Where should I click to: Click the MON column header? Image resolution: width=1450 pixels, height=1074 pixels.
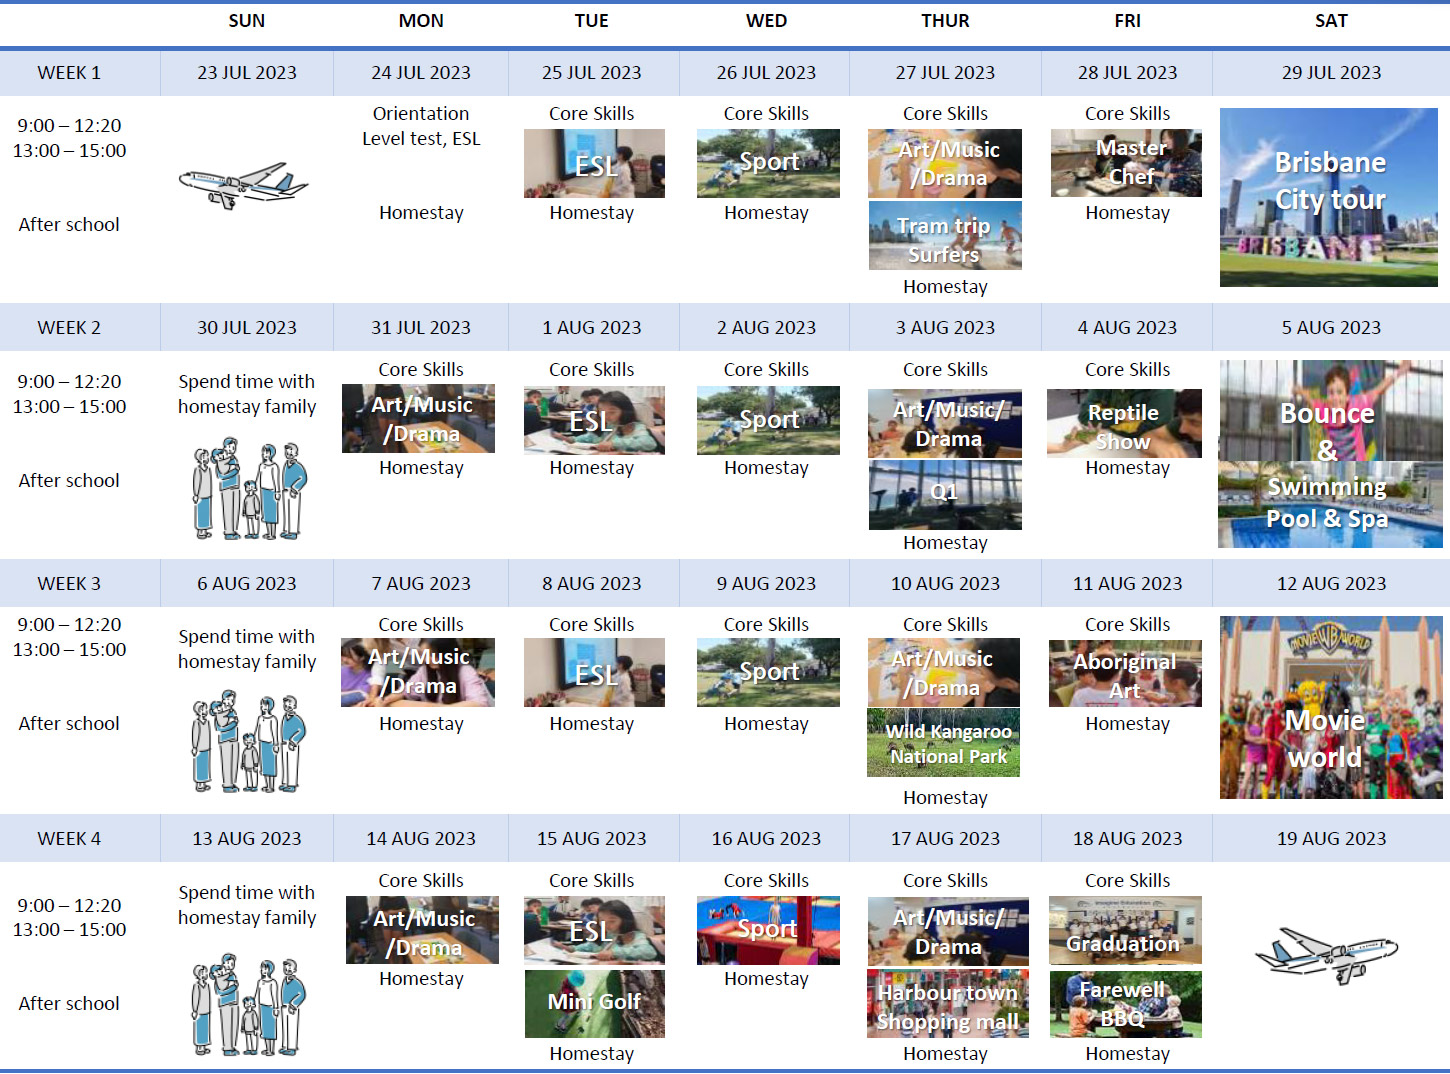coord(421,21)
